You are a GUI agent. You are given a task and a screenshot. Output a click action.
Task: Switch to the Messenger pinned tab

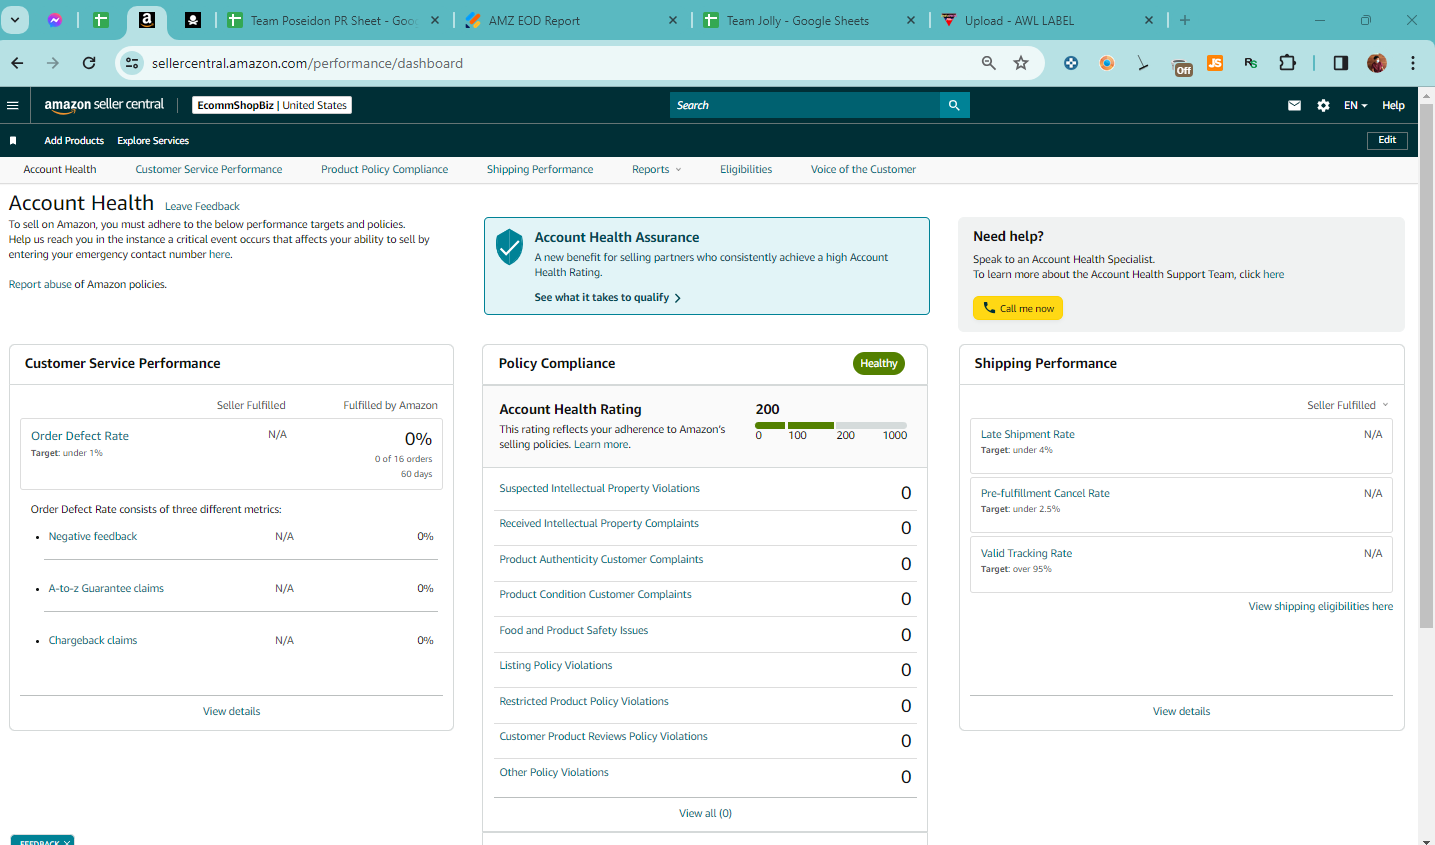coord(55,20)
